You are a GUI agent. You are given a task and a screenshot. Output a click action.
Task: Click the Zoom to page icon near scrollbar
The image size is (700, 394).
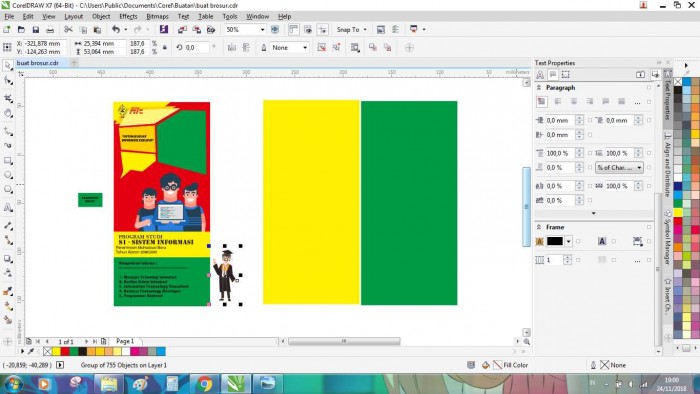tap(527, 342)
